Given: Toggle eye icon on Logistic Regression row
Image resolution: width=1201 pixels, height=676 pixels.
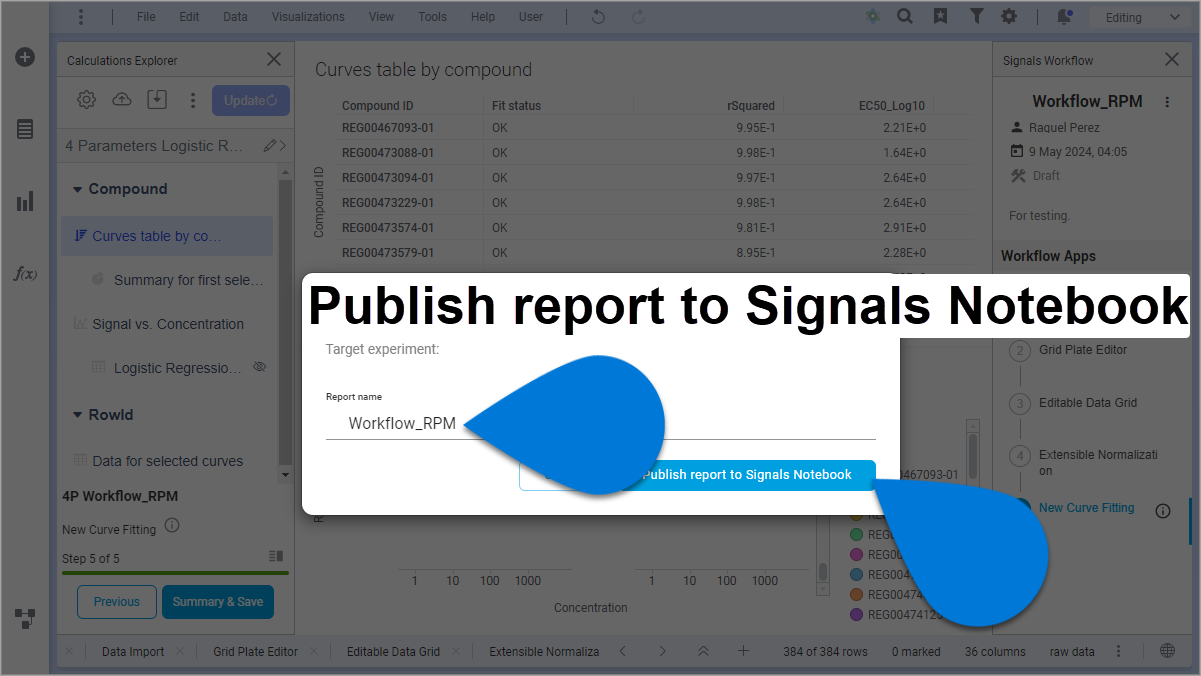Looking at the screenshot, I should 260,367.
